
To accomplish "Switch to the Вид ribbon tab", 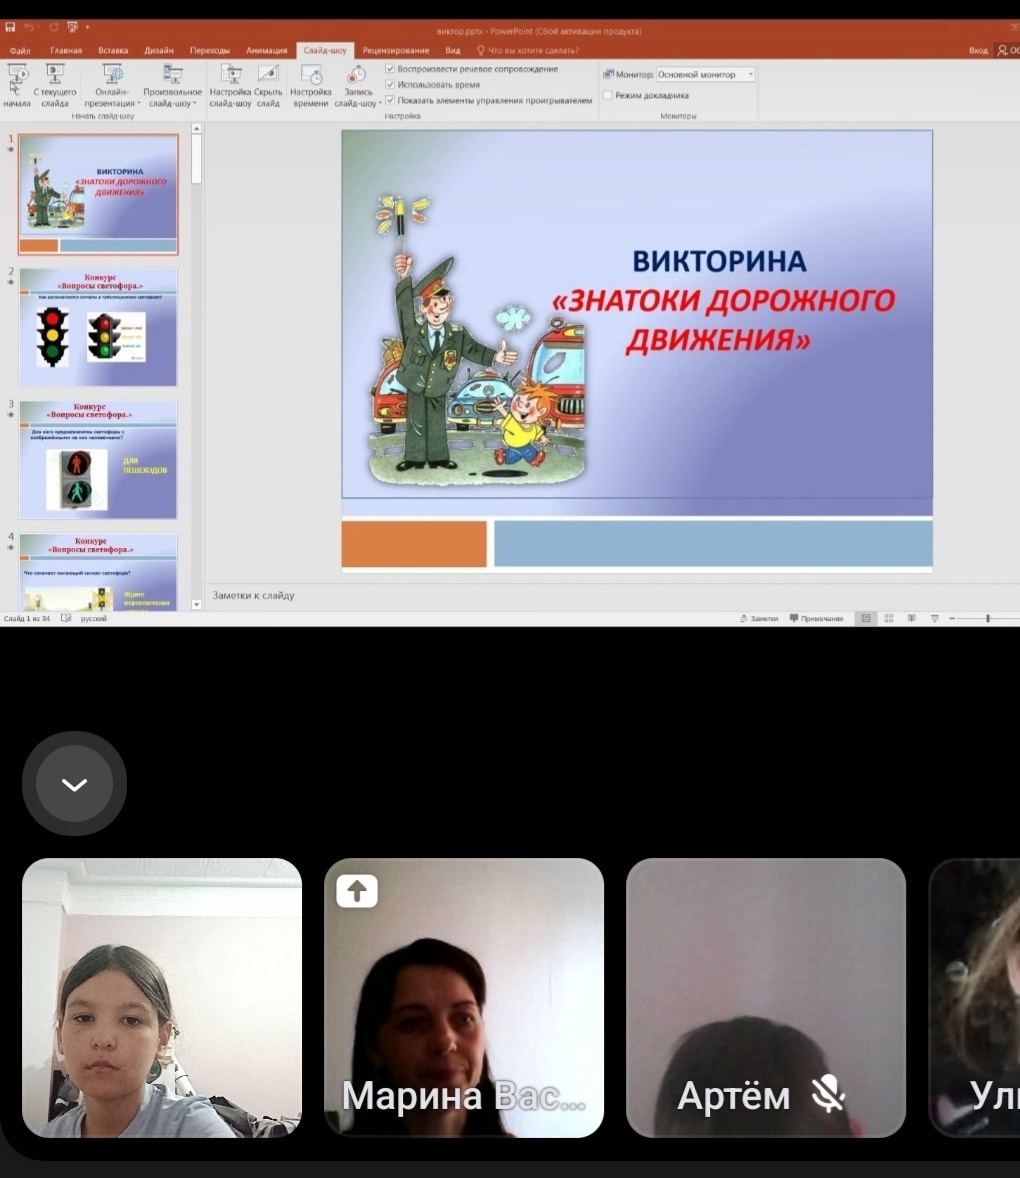I will coord(452,50).
